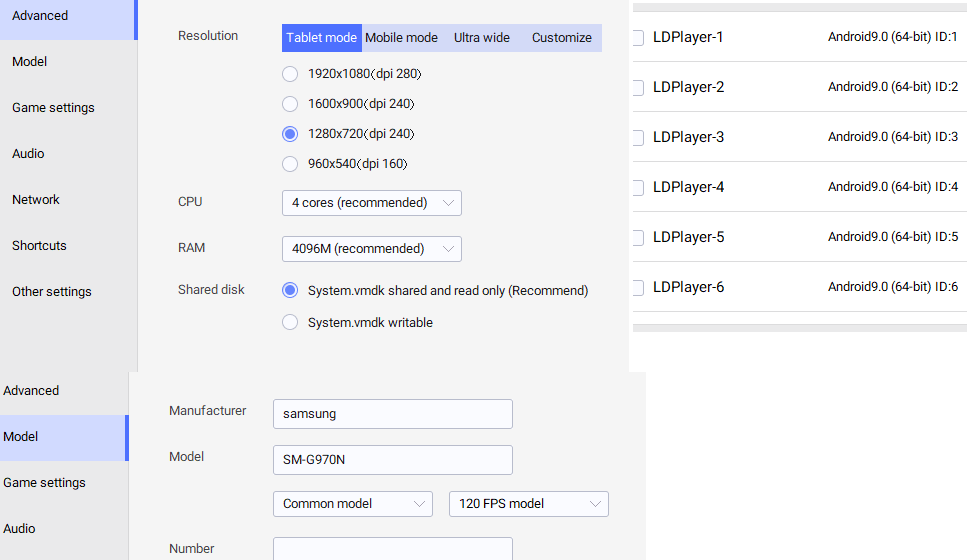Switch to Mobile mode resolution tab

coord(401,38)
